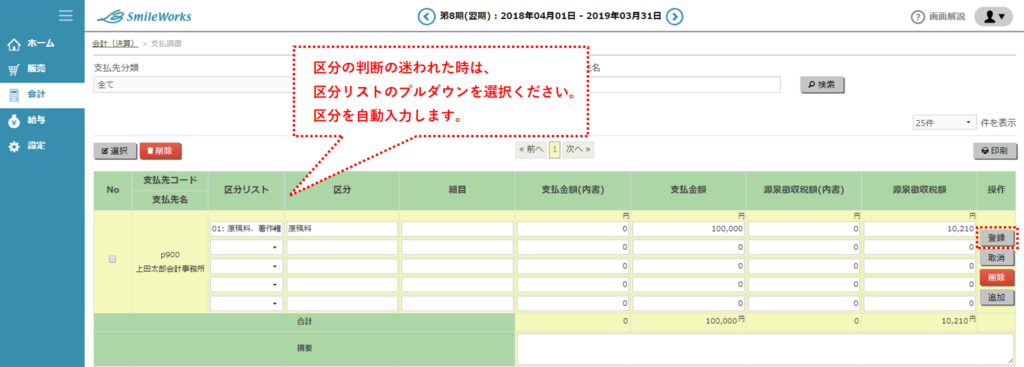This screenshot has height=367, width=1024.
Task: Tick the checkbox for p900 上田太郎会計事務所
Action: click(112, 259)
